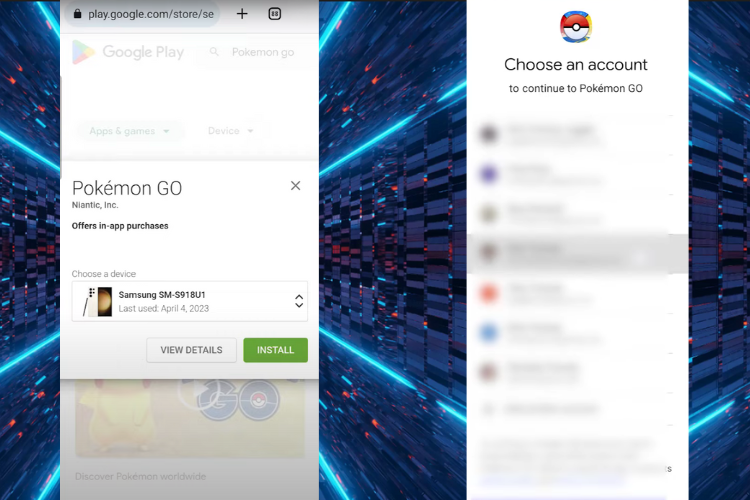Screen dimensions: 750x500
Task: Click the search magnifier icon
Action: pyautogui.click(x=214, y=52)
